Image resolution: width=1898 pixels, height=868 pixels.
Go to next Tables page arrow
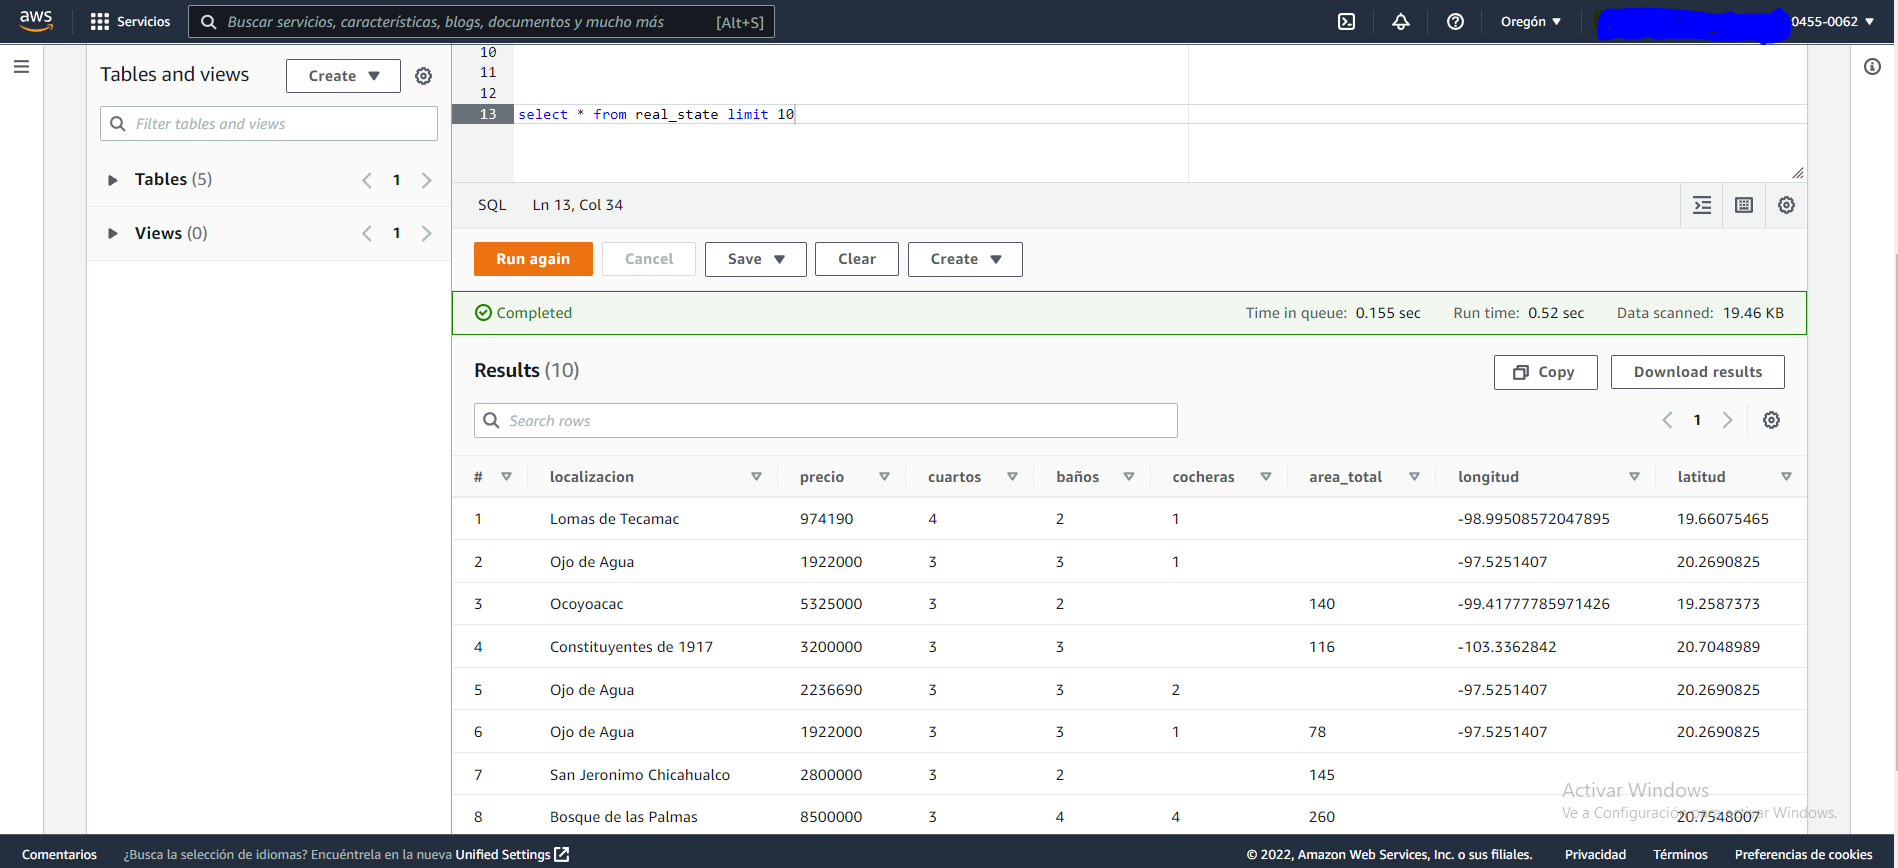tap(426, 180)
